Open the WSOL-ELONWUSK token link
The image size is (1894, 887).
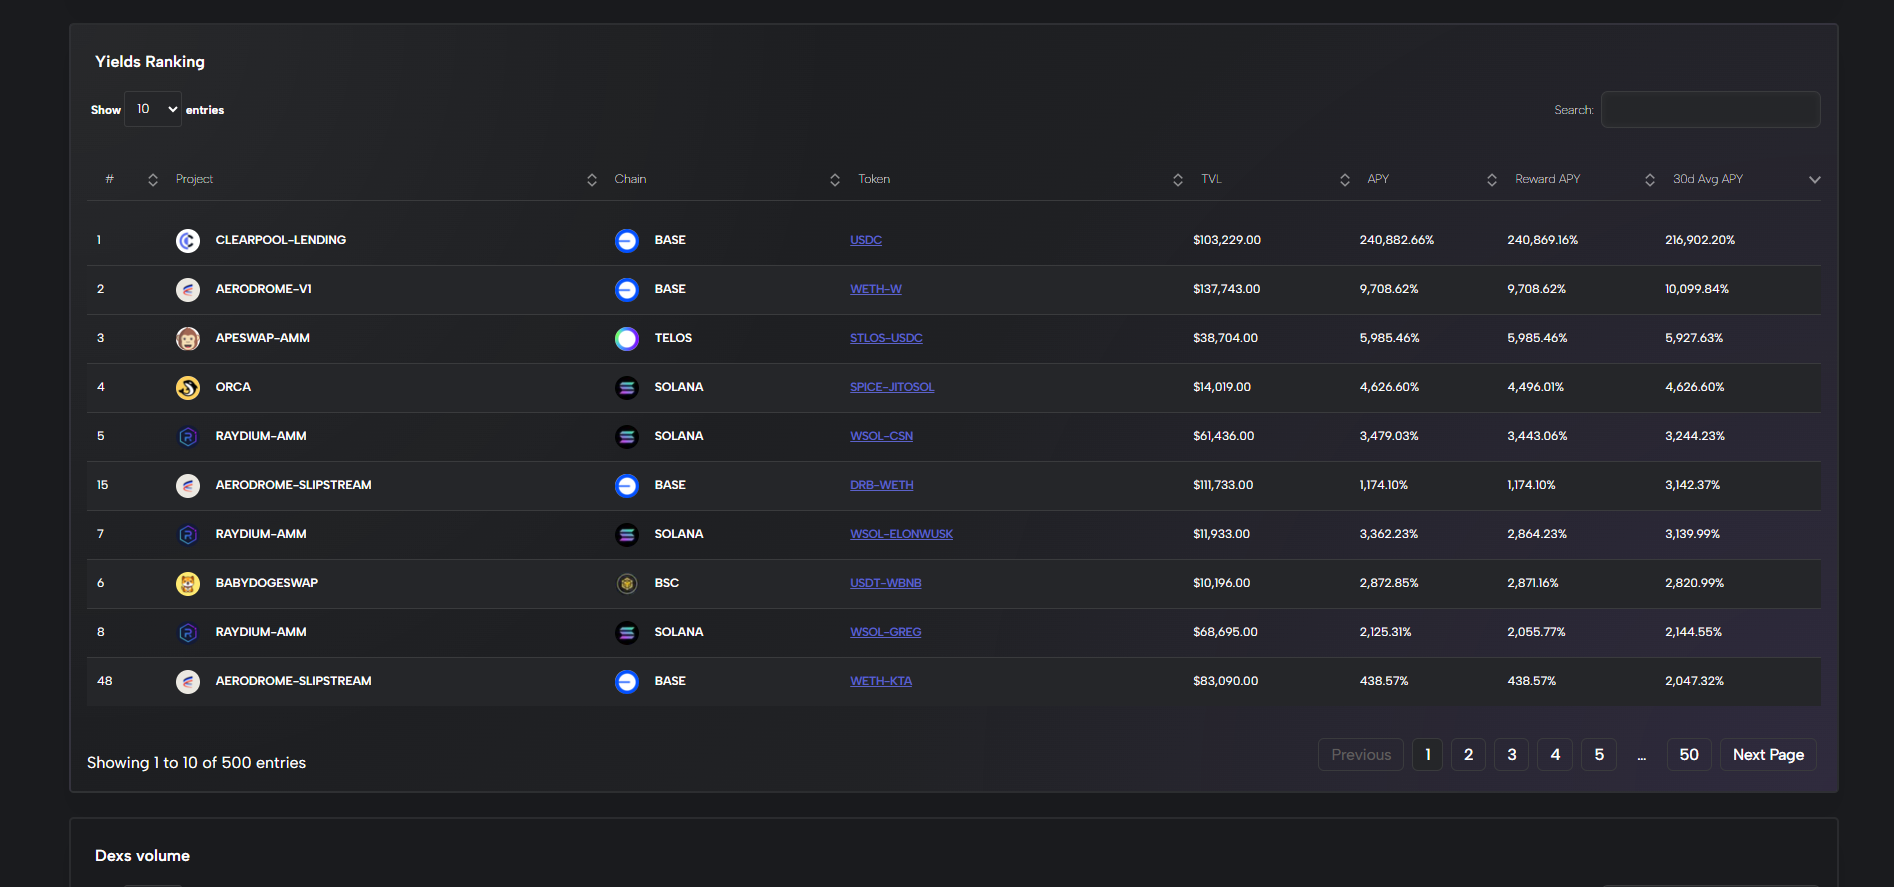point(900,534)
